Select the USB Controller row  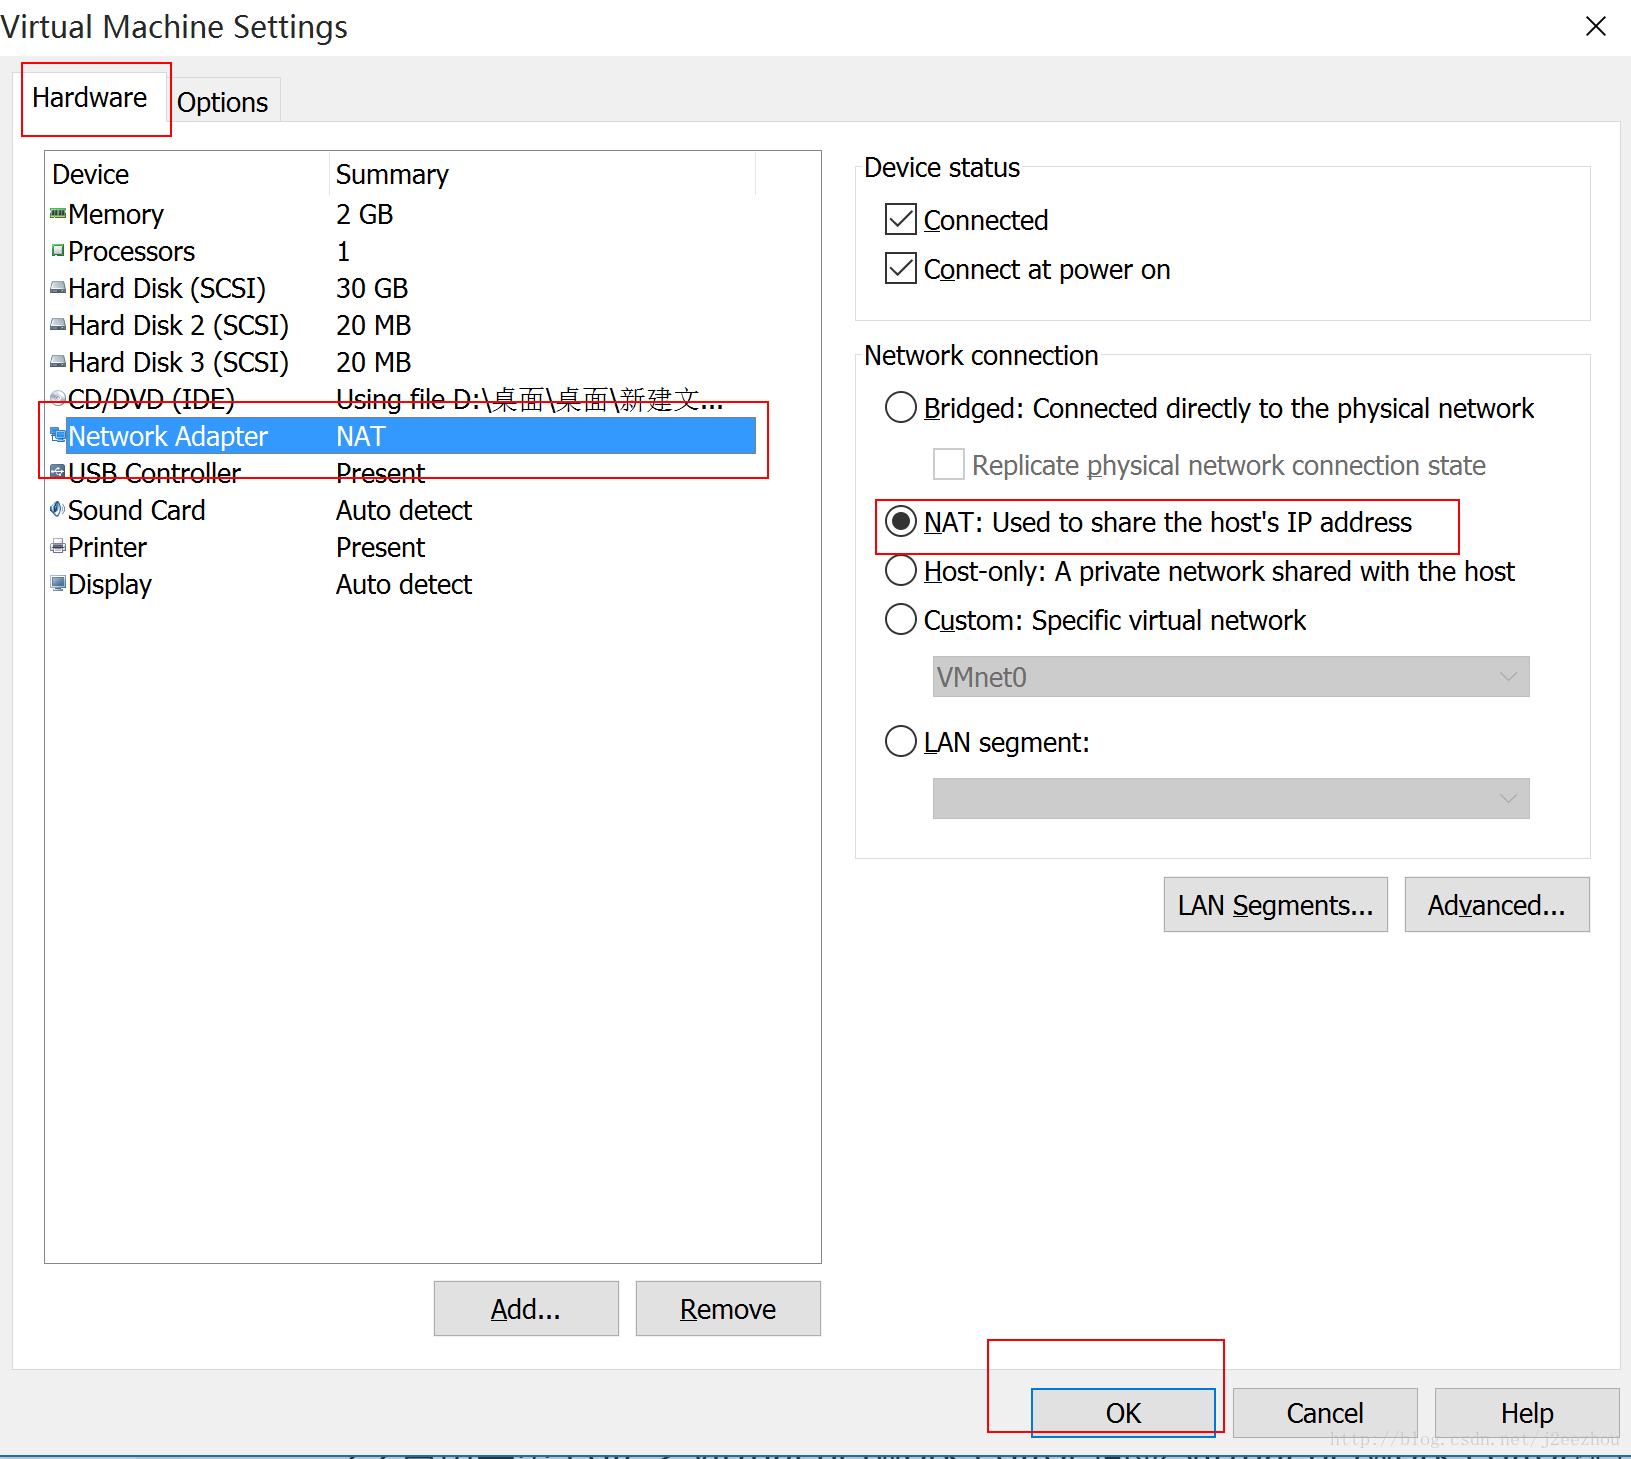[402, 473]
